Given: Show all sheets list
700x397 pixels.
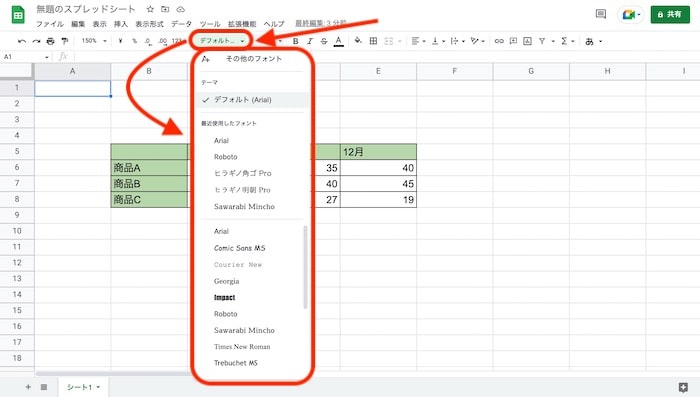Looking at the screenshot, I should click(x=44, y=387).
